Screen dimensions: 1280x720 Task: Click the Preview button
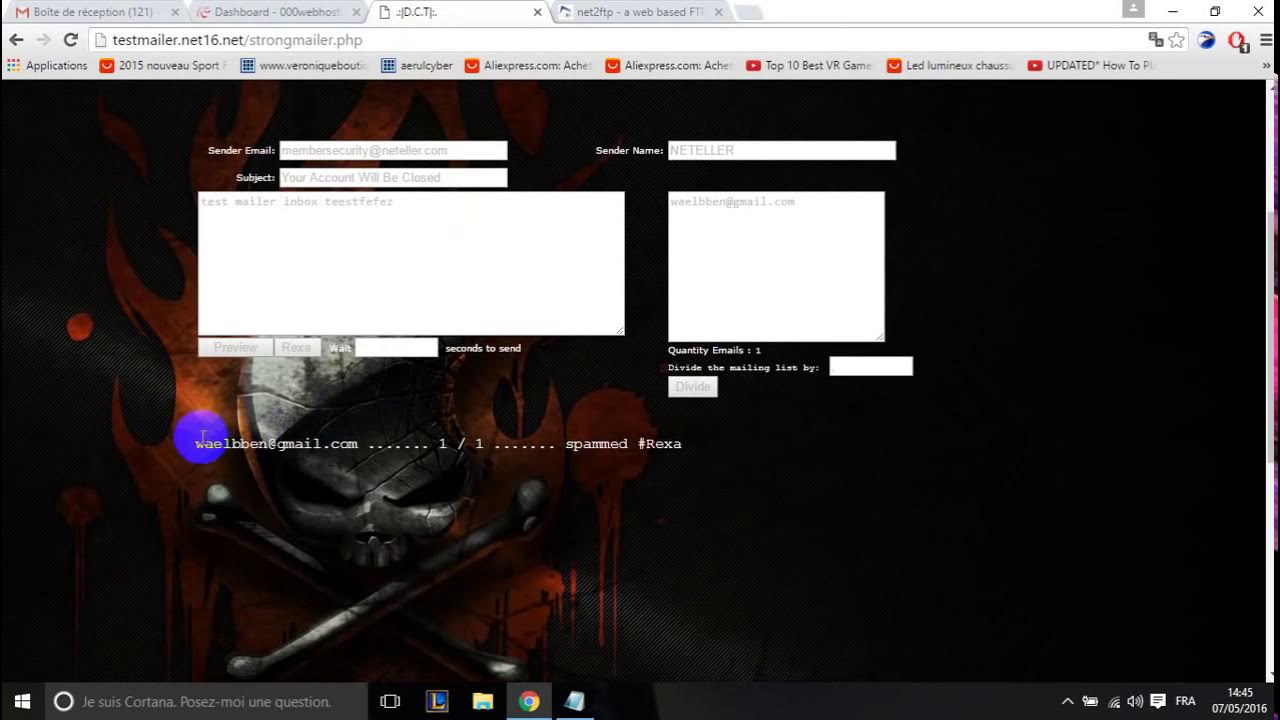tap(235, 348)
